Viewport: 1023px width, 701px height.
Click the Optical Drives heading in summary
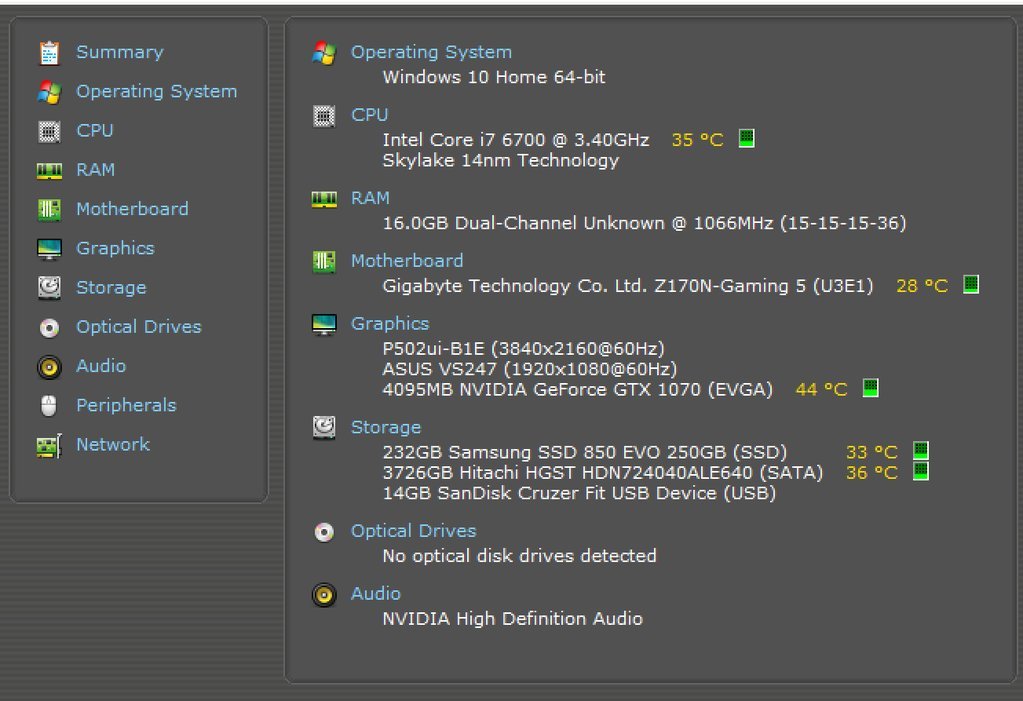413,531
